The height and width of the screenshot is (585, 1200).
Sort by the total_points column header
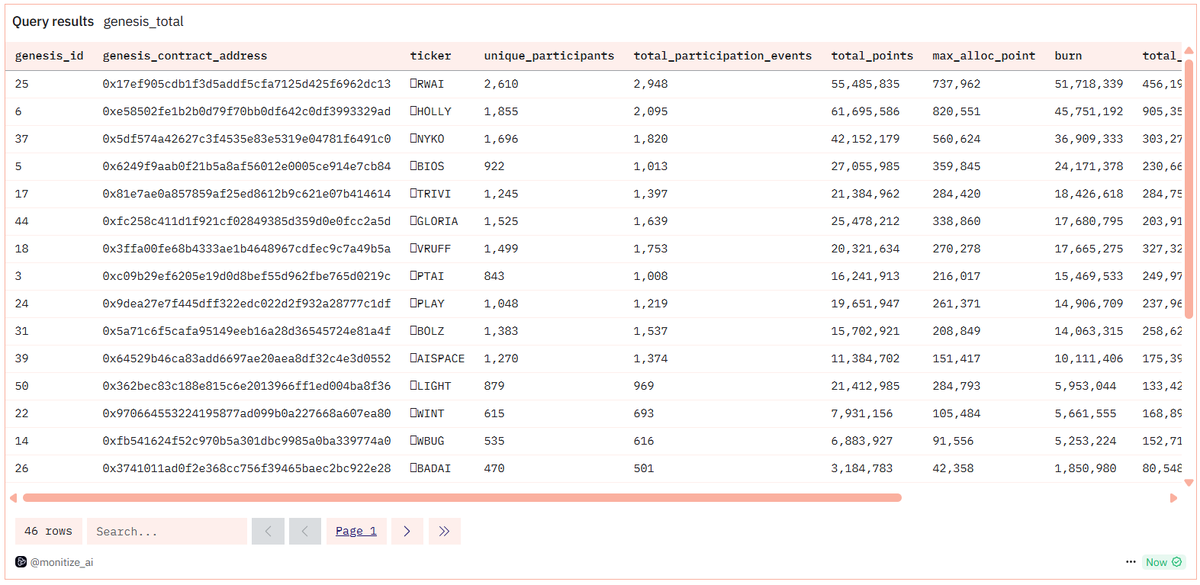coord(871,56)
